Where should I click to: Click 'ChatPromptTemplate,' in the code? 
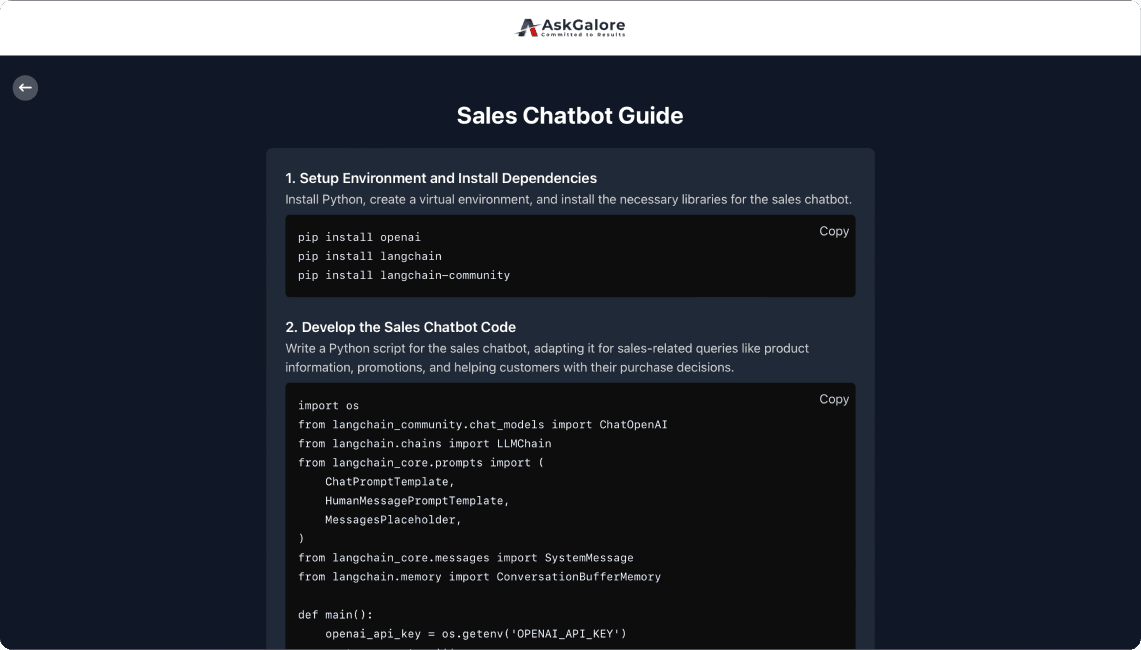pyautogui.click(x=390, y=482)
